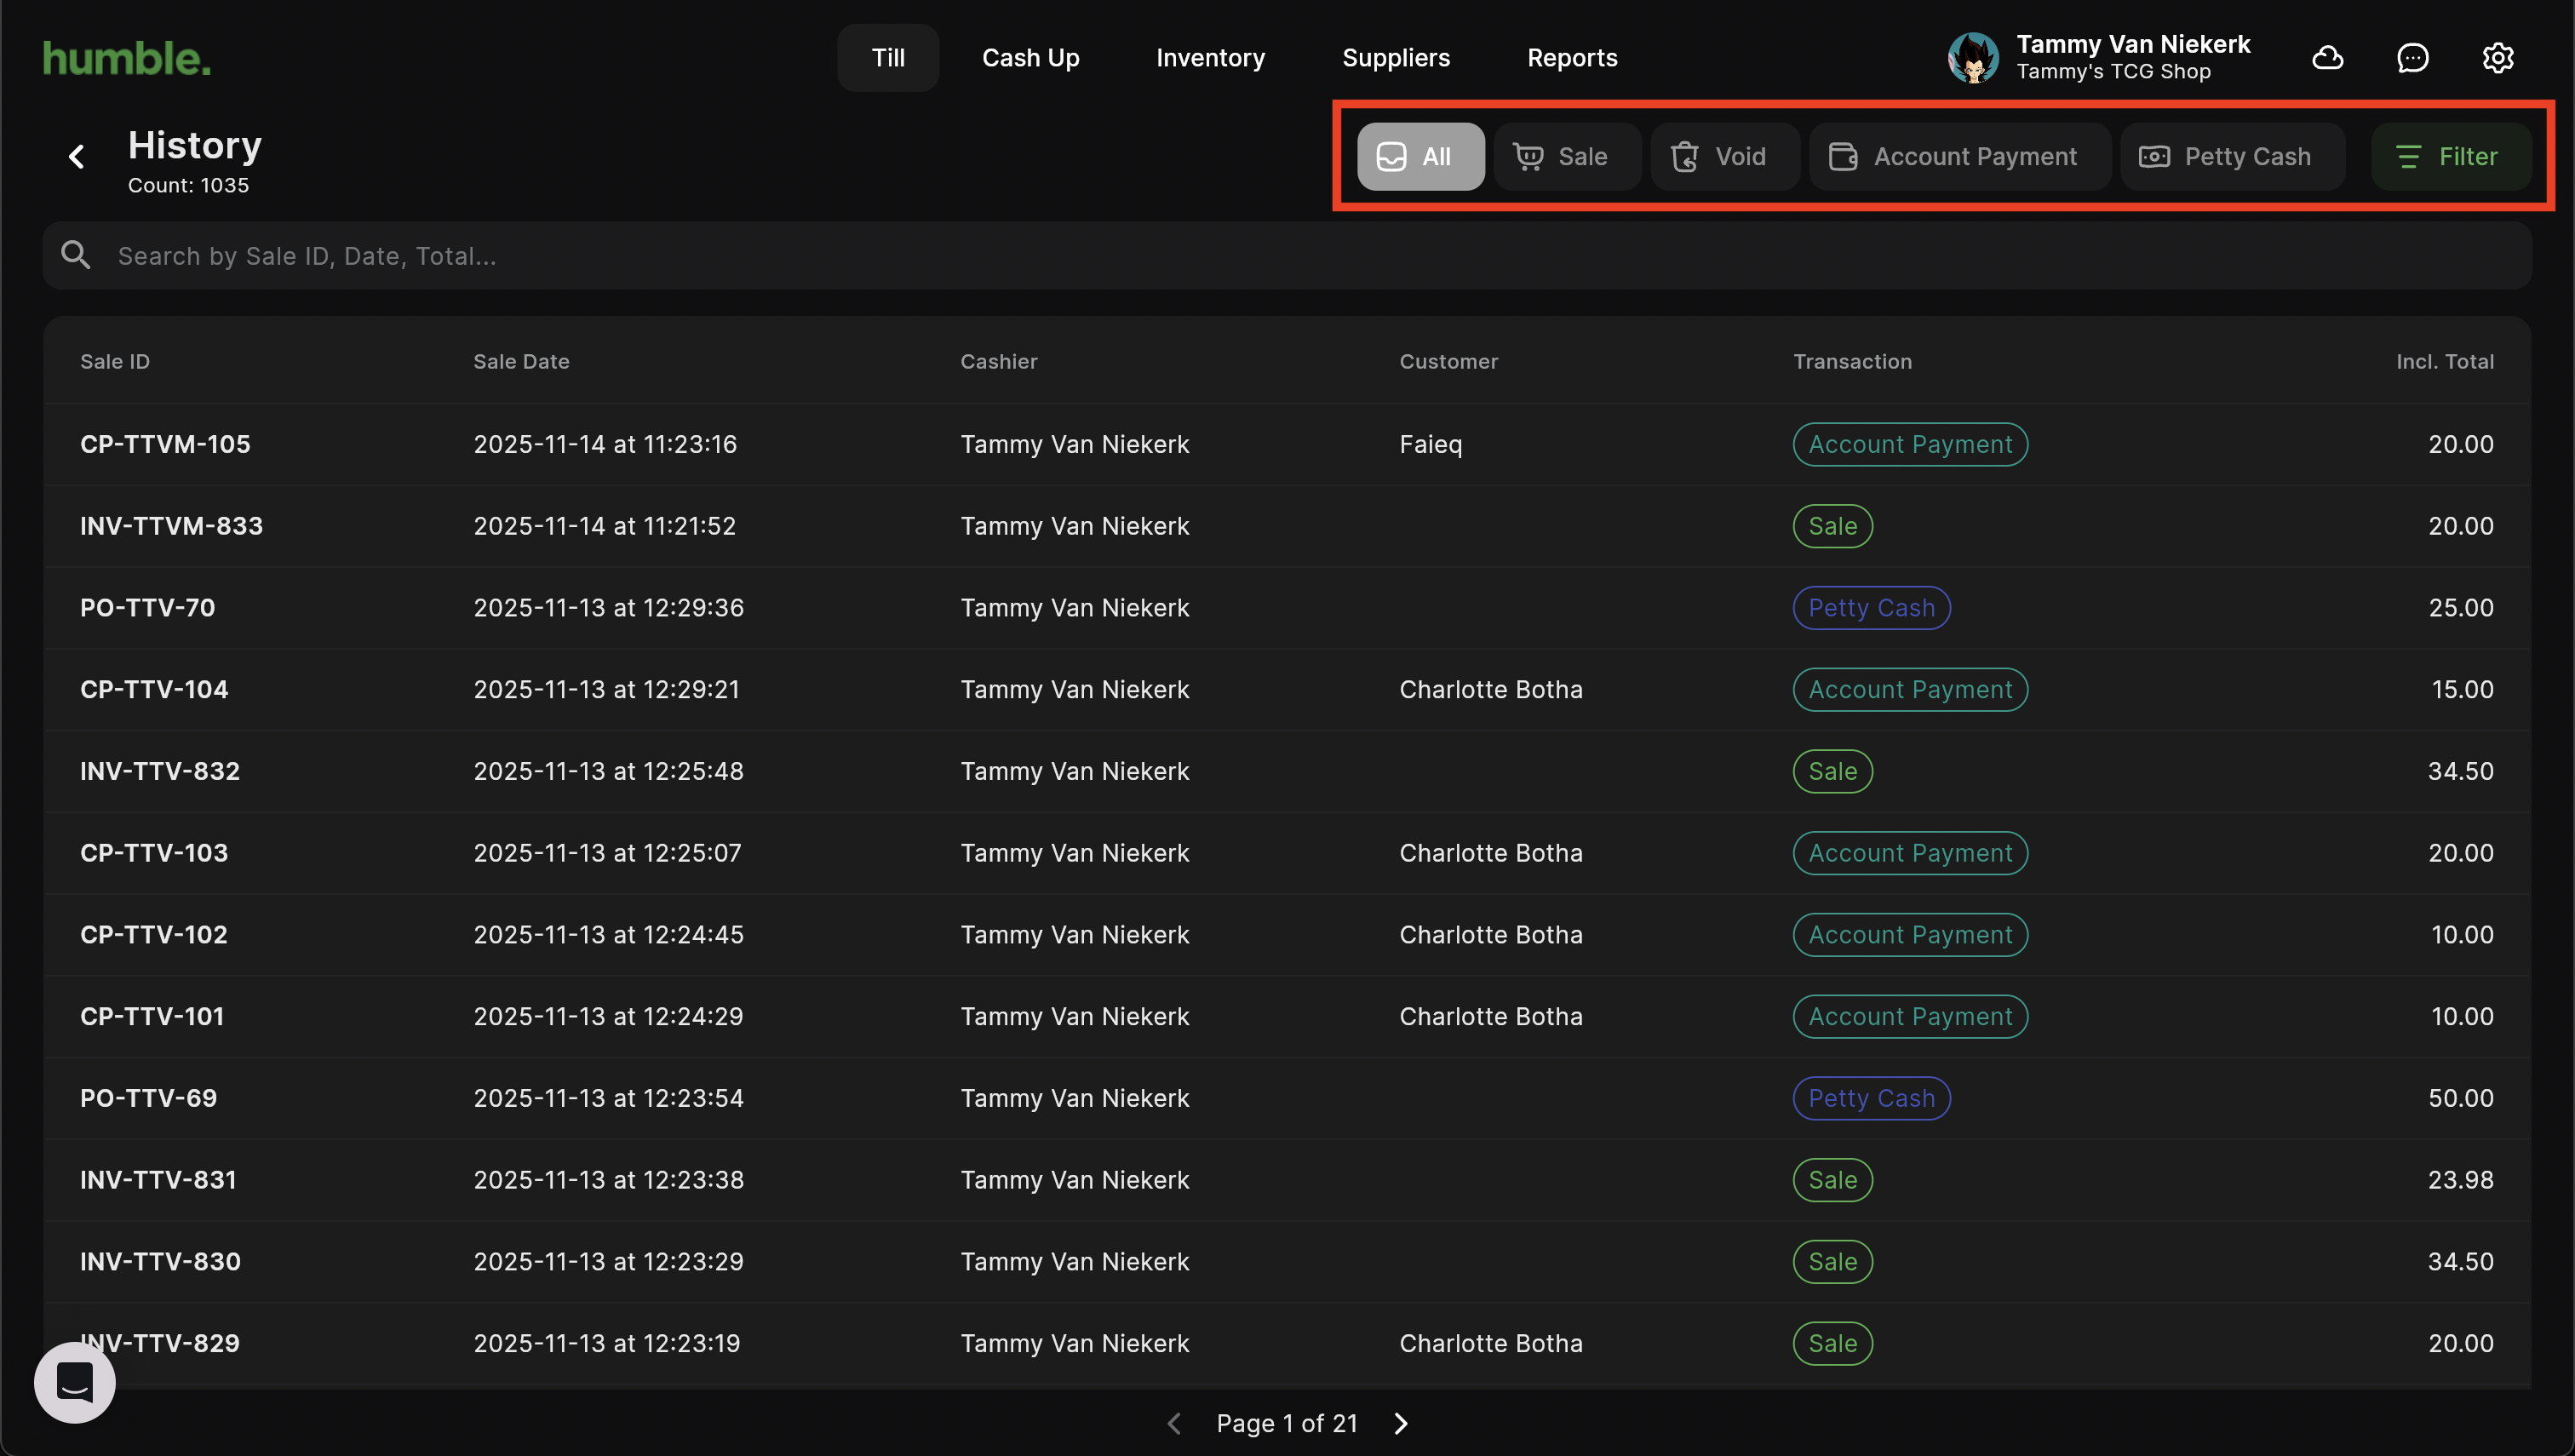Screen dimensions: 2575x1456
Task: Click Tammy's profile avatar
Action: point(1972,58)
